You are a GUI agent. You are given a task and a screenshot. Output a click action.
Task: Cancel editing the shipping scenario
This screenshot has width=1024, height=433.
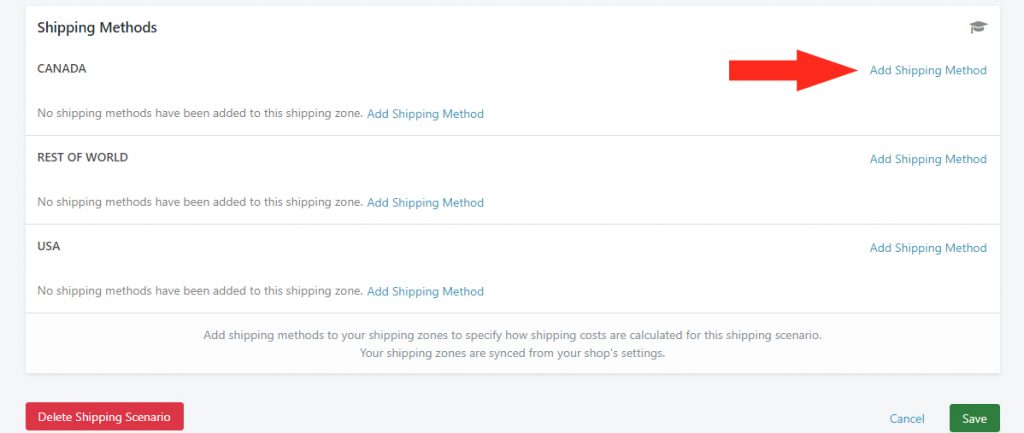[x=906, y=419]
